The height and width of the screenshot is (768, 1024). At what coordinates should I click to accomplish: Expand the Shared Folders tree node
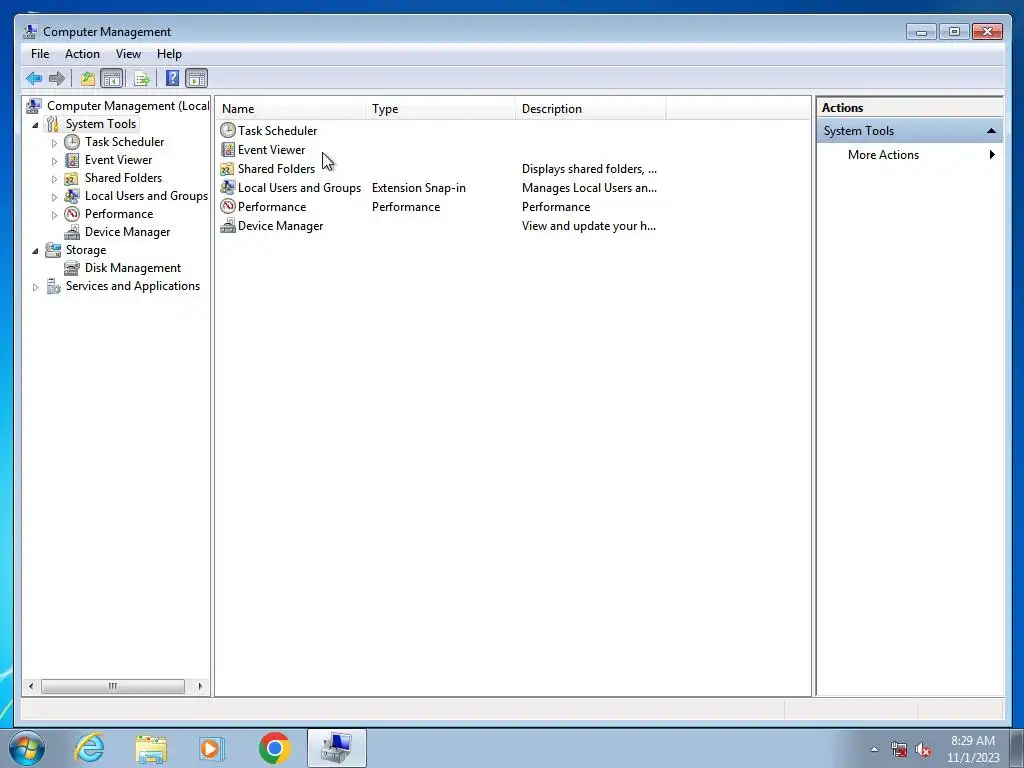click(x=54, y=179)
